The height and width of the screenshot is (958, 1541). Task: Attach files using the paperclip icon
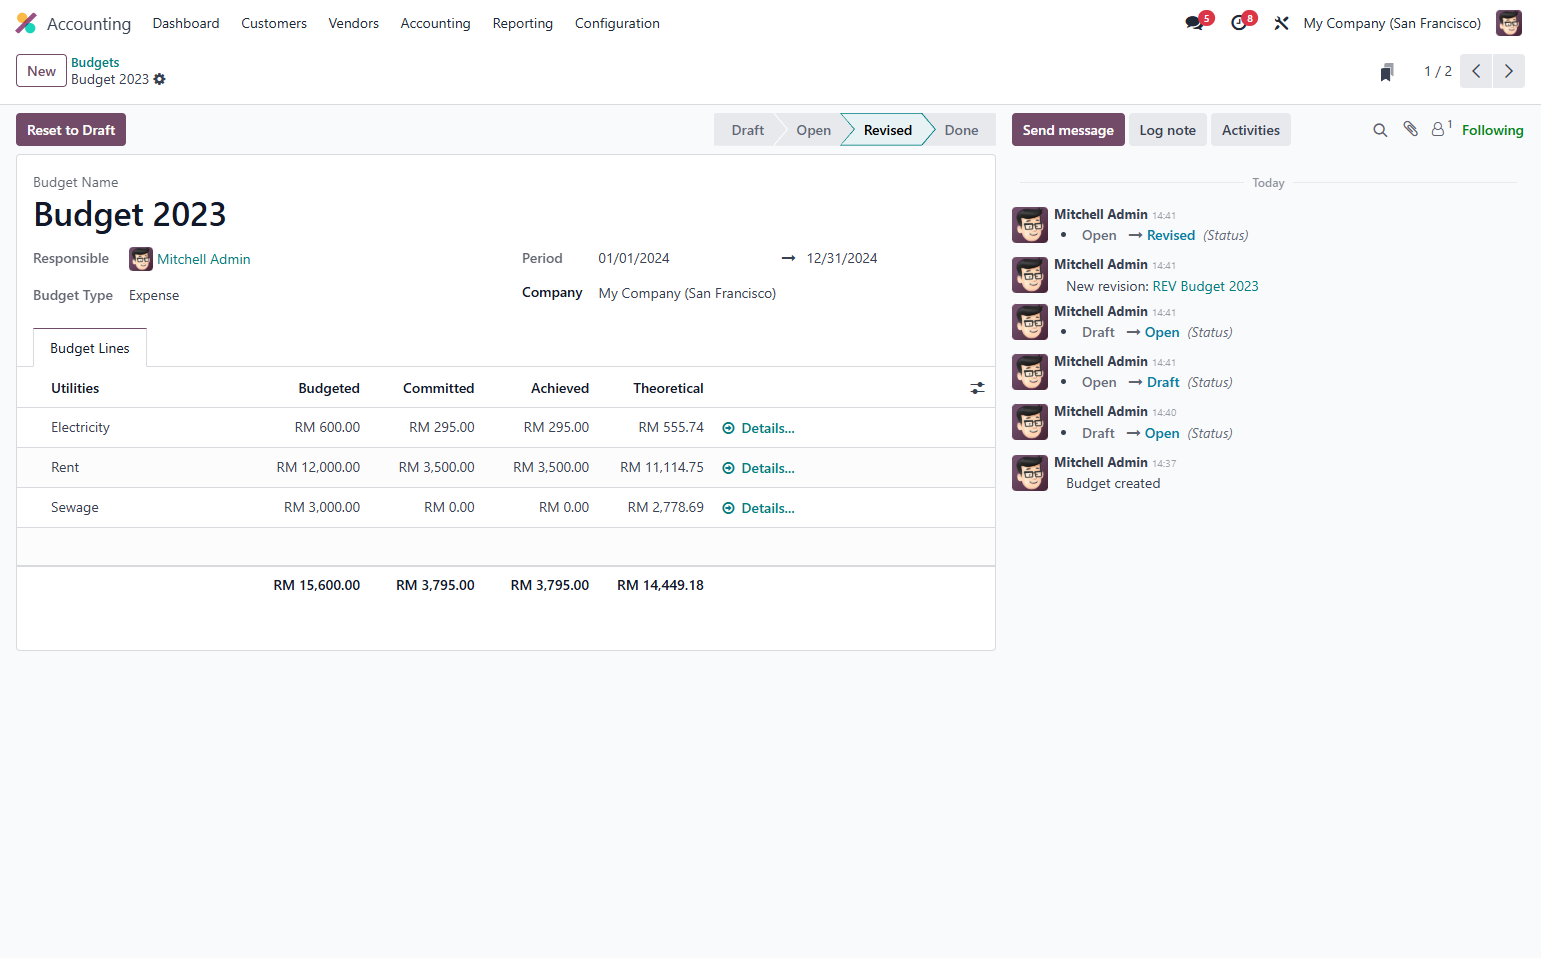click(1410, 129)
